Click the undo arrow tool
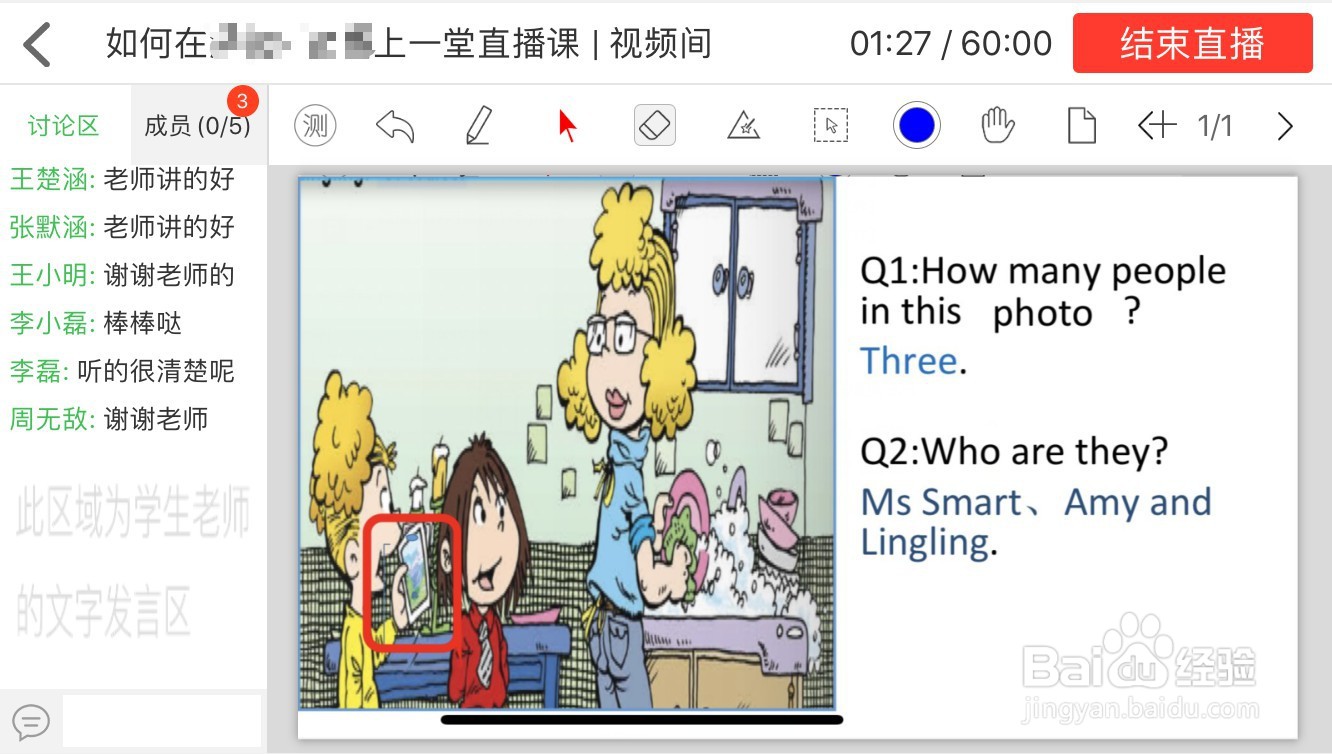 pos(395,126)
